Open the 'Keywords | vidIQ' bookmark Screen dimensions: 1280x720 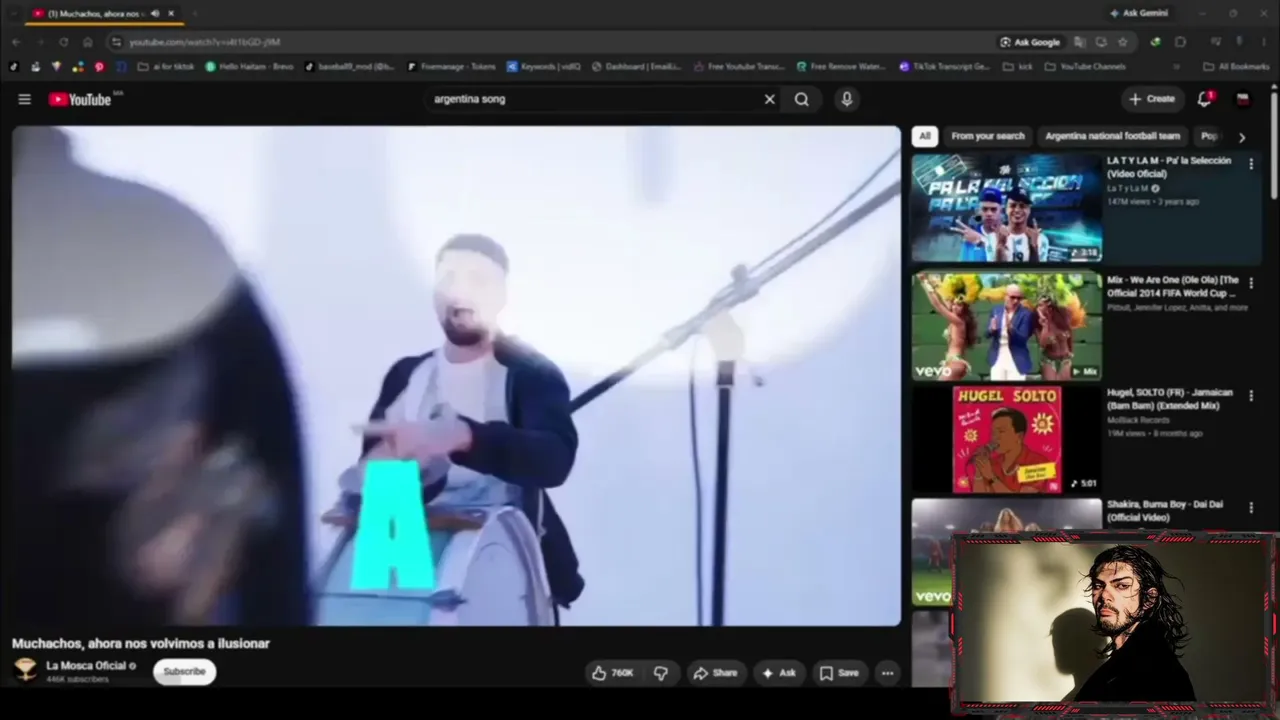pos(544,67)
